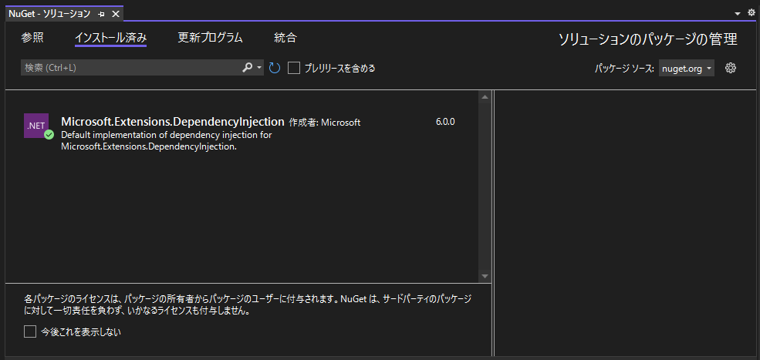Enable プレリリースを含める checkbox
Image resolution: width=760 pixels, height=360 pixels.
(294, 68)
